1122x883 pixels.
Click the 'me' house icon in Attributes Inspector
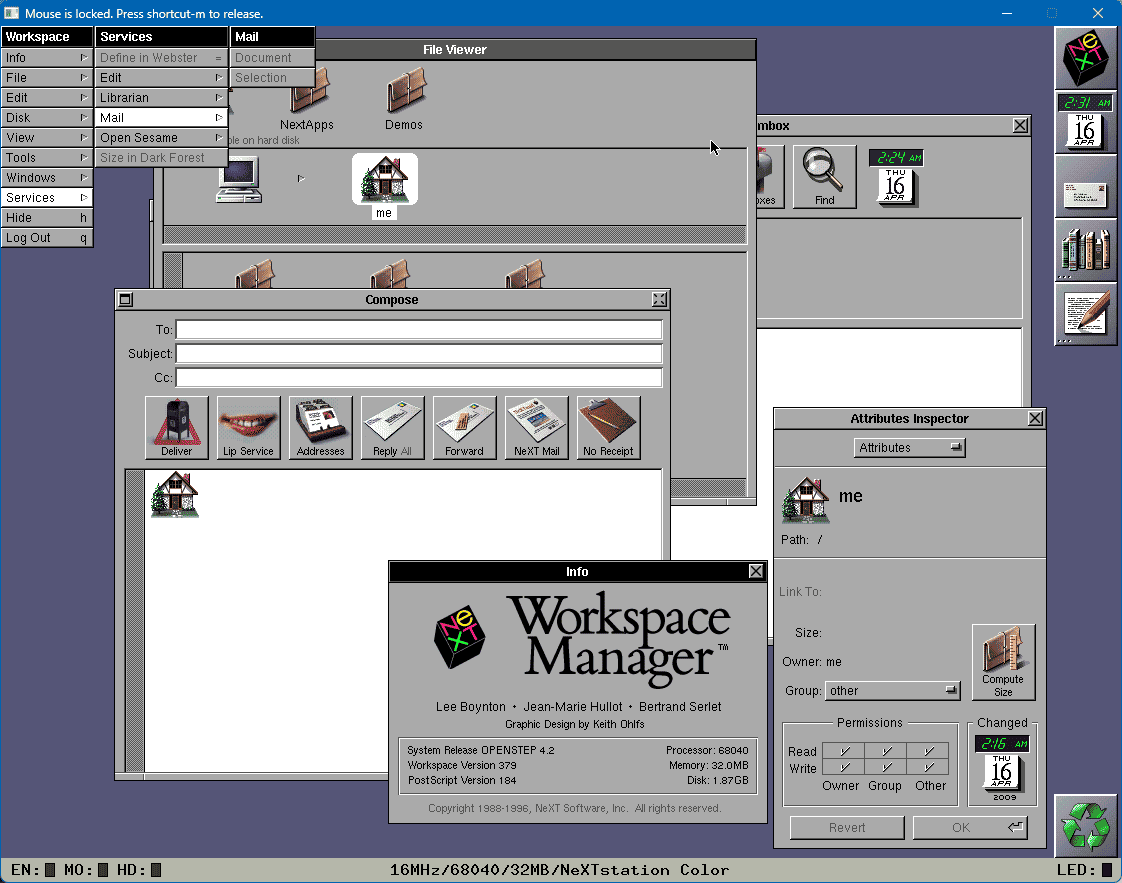(x=806, y=499)
